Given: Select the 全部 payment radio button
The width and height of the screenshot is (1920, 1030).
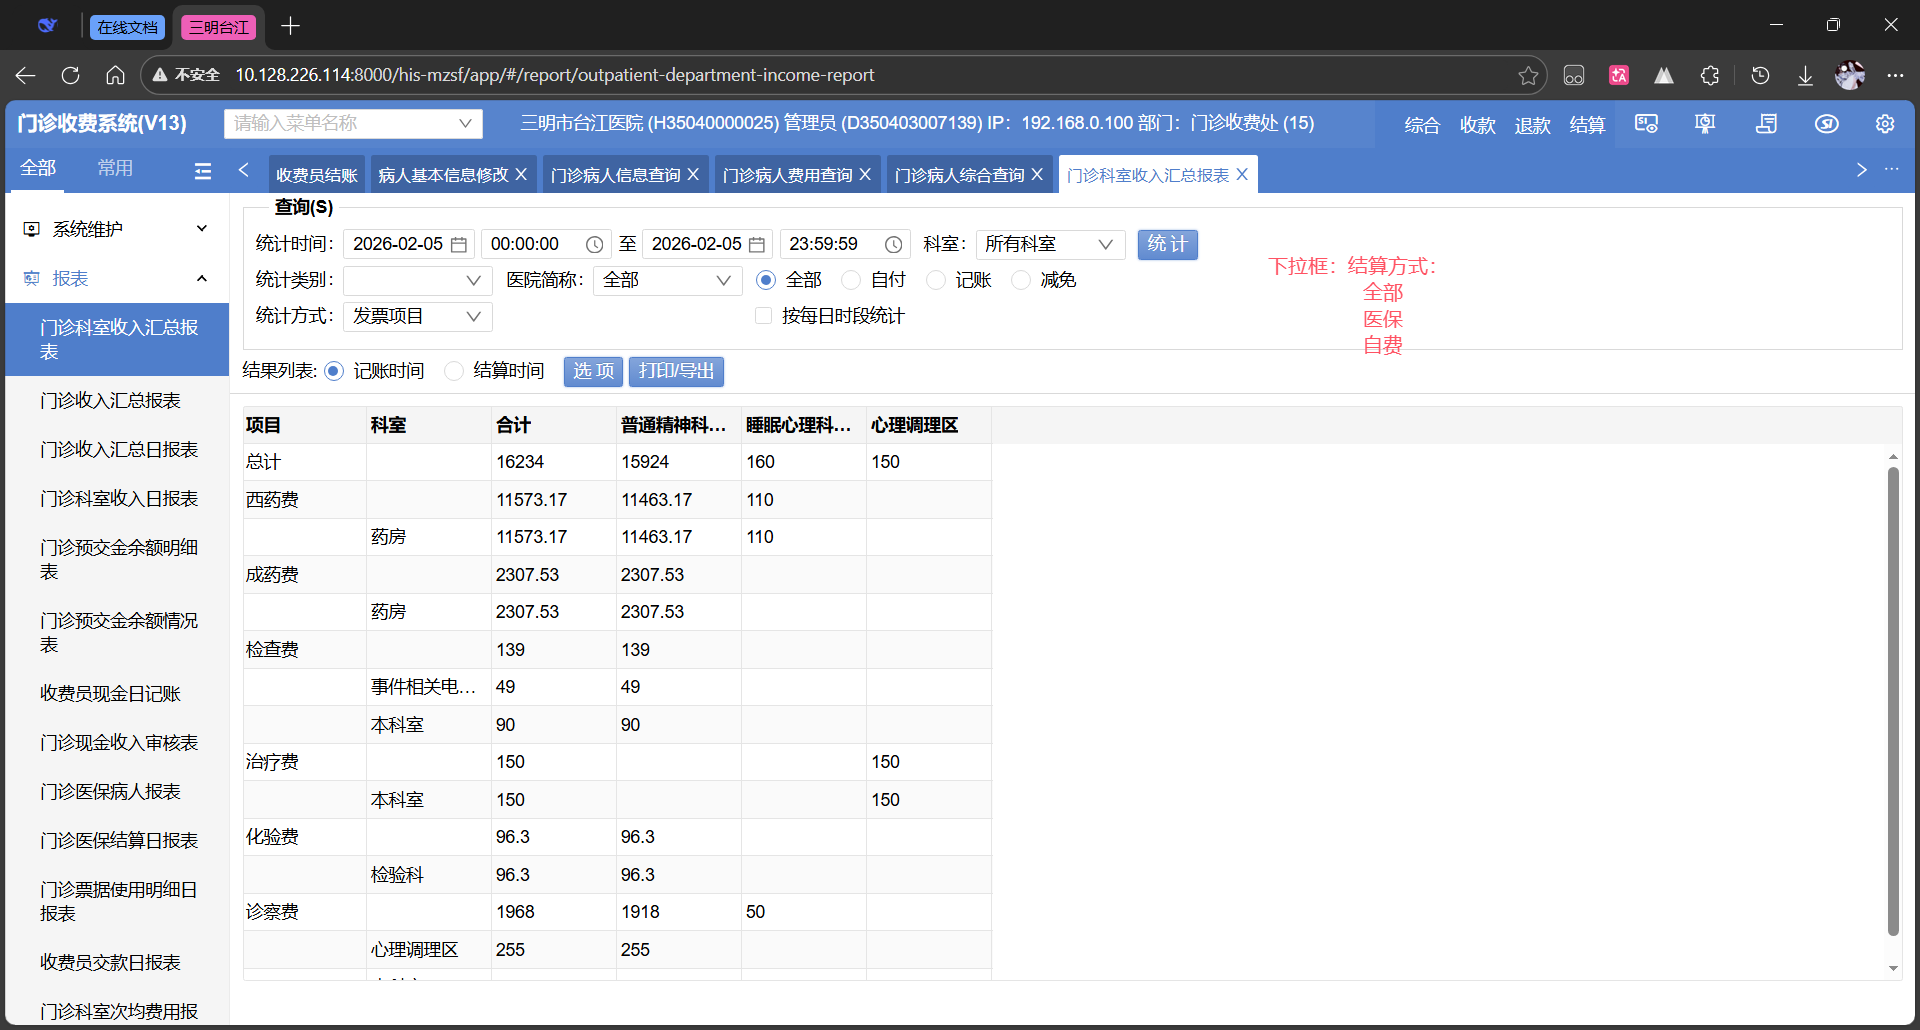Looking at the screenshot, I should tap(766, 280).
